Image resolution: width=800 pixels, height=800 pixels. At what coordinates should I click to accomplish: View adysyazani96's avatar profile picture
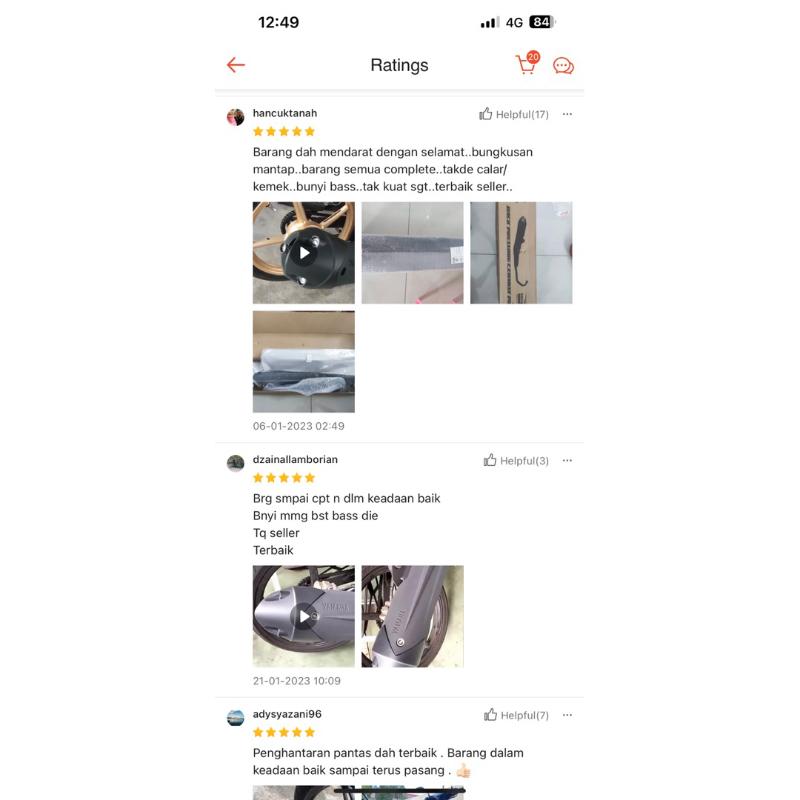tap(235, 718)
